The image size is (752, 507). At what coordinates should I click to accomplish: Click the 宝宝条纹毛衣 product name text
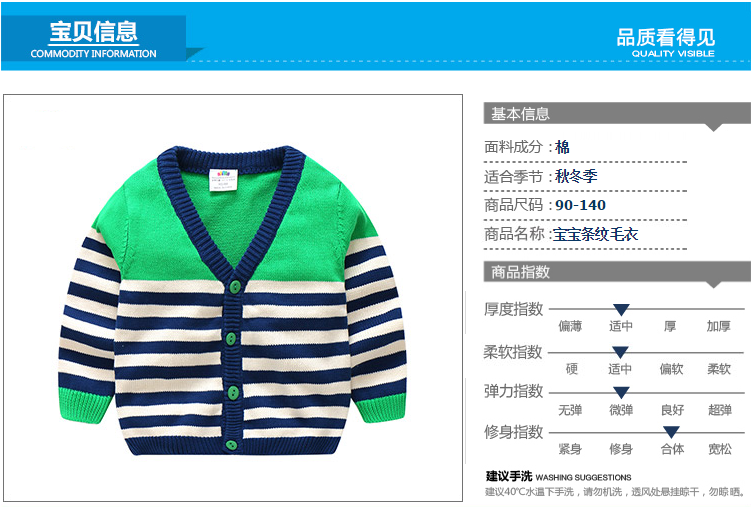coord(596,235)
